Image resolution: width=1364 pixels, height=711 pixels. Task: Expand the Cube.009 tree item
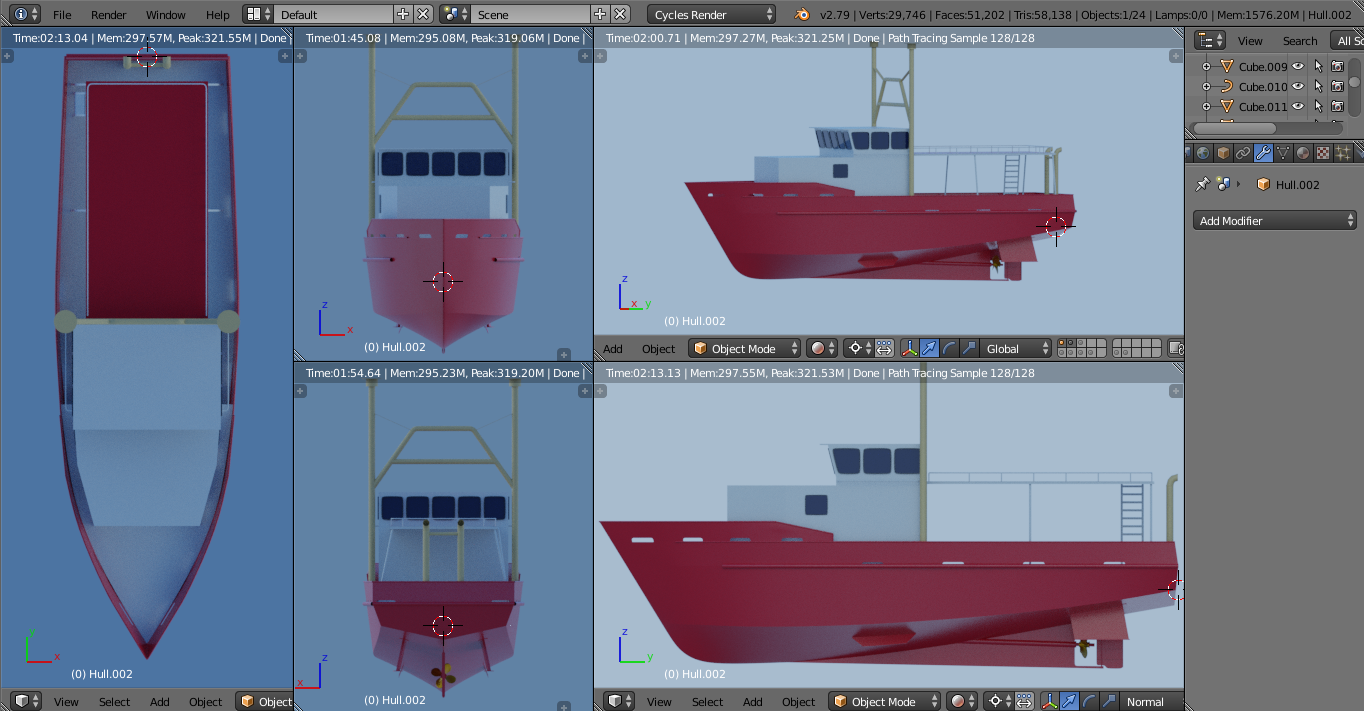[1206, 67]
